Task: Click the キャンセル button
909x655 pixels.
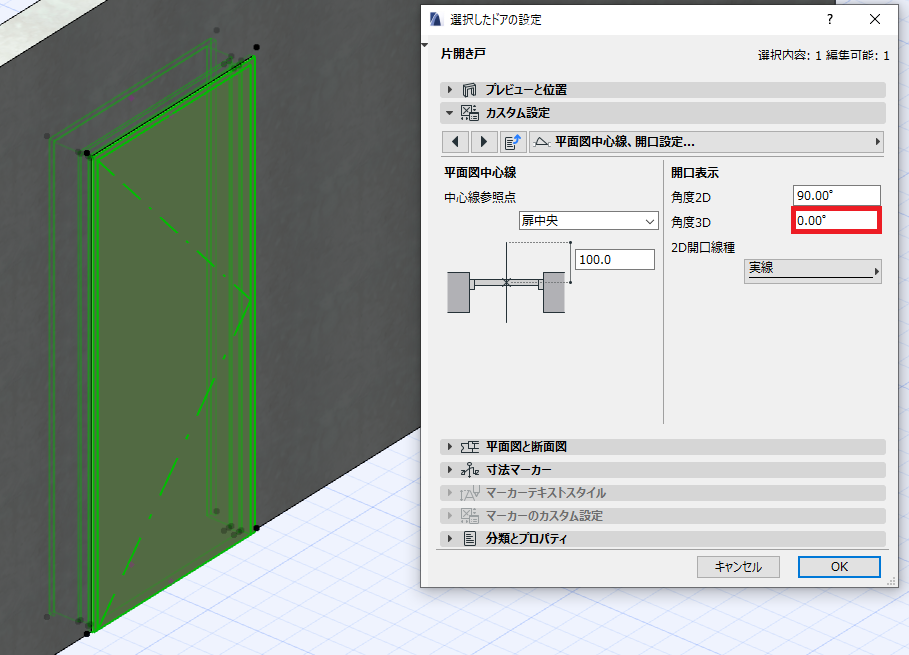Action: (x=738, y=566)
